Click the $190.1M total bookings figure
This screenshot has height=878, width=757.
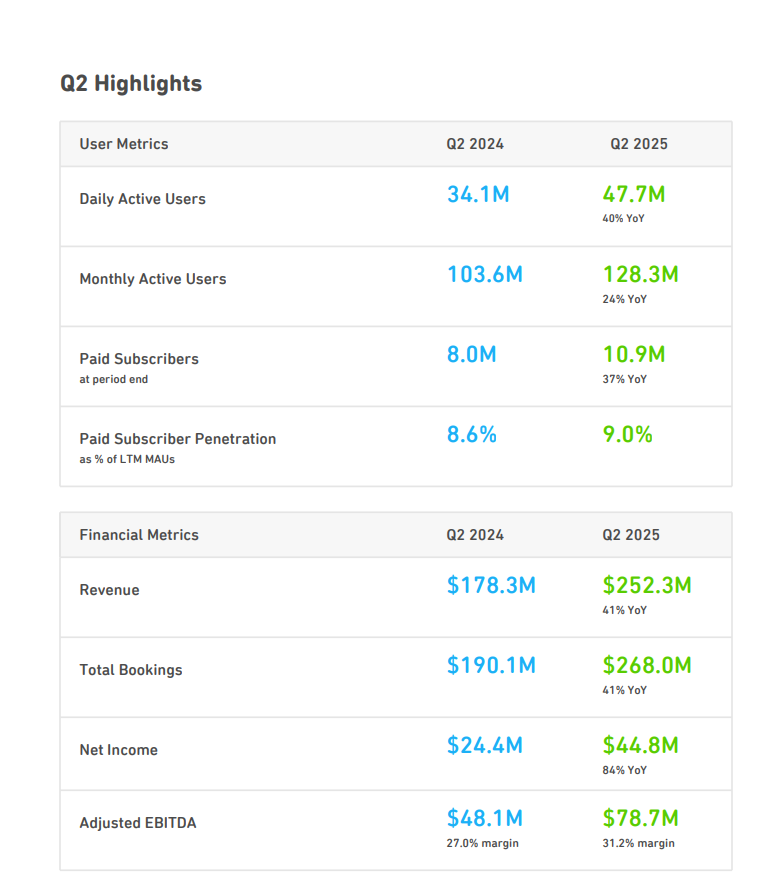[491, 665]
